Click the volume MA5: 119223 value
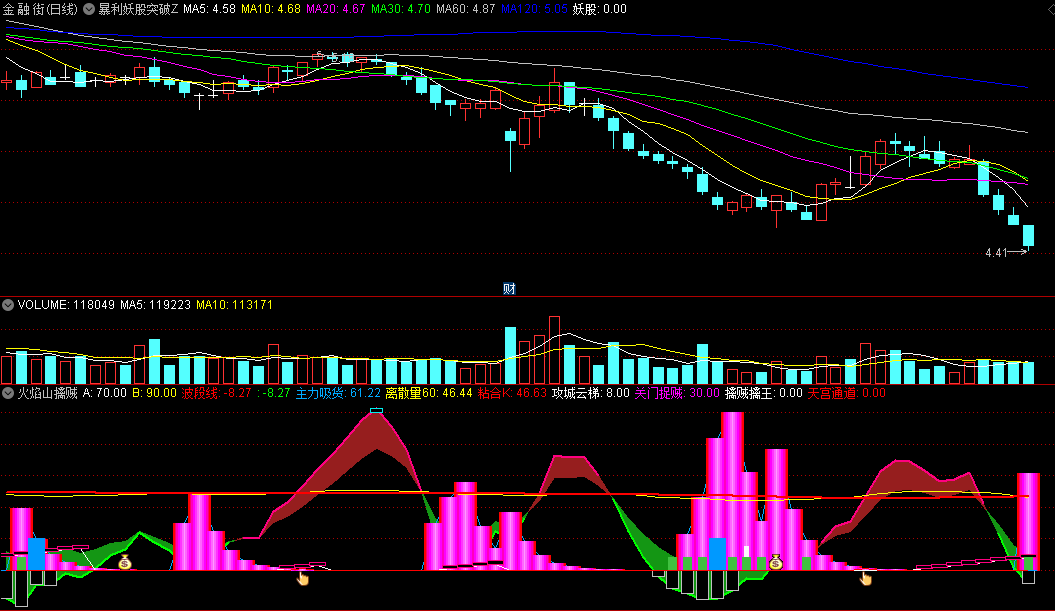Screen dimensions: 1055x611 tap(155, 305)
